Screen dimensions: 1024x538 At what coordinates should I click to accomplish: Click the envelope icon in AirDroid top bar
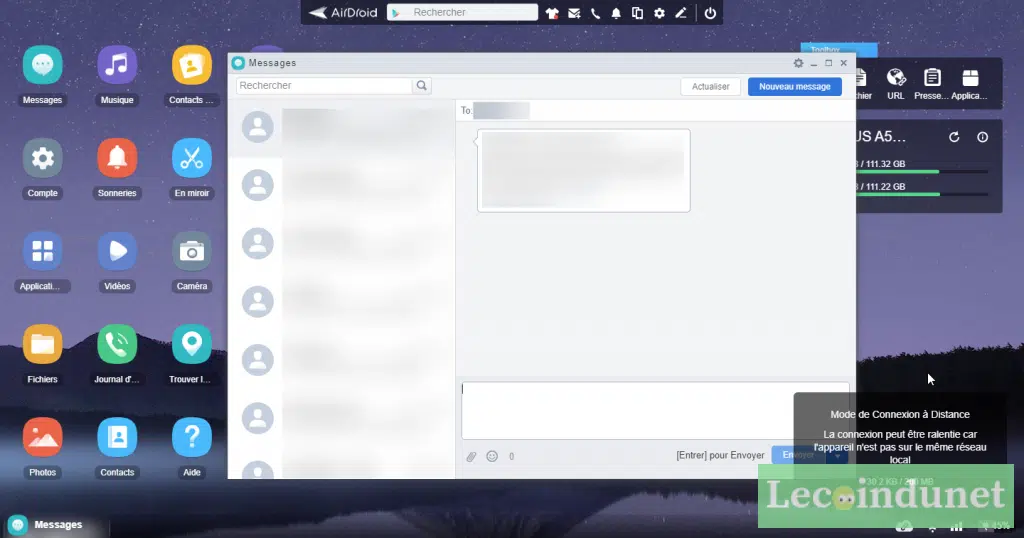574,13
